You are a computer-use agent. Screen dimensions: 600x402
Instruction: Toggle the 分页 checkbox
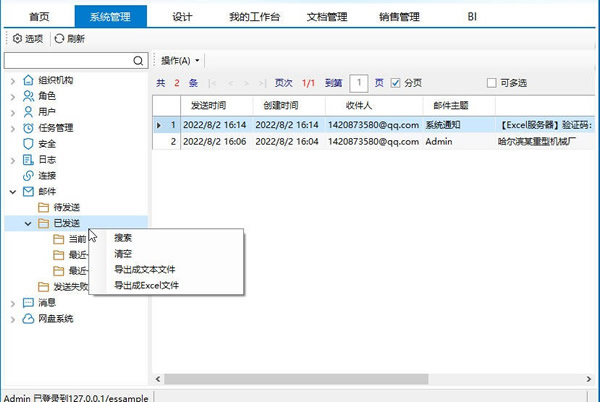click(x=396, y=82)
